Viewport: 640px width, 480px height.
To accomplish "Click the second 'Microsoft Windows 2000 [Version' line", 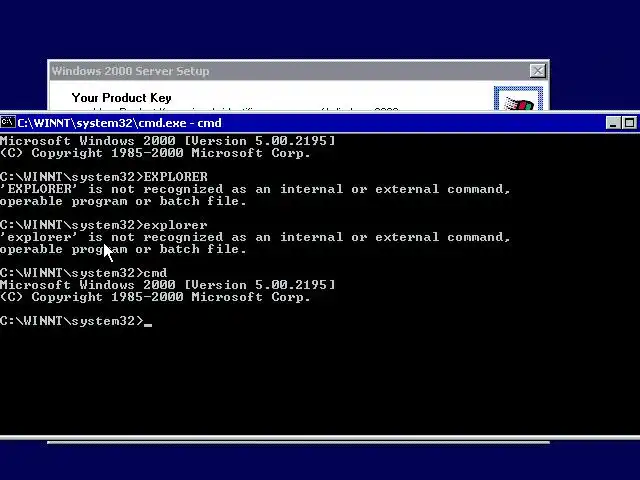I will tap(167, 285).
